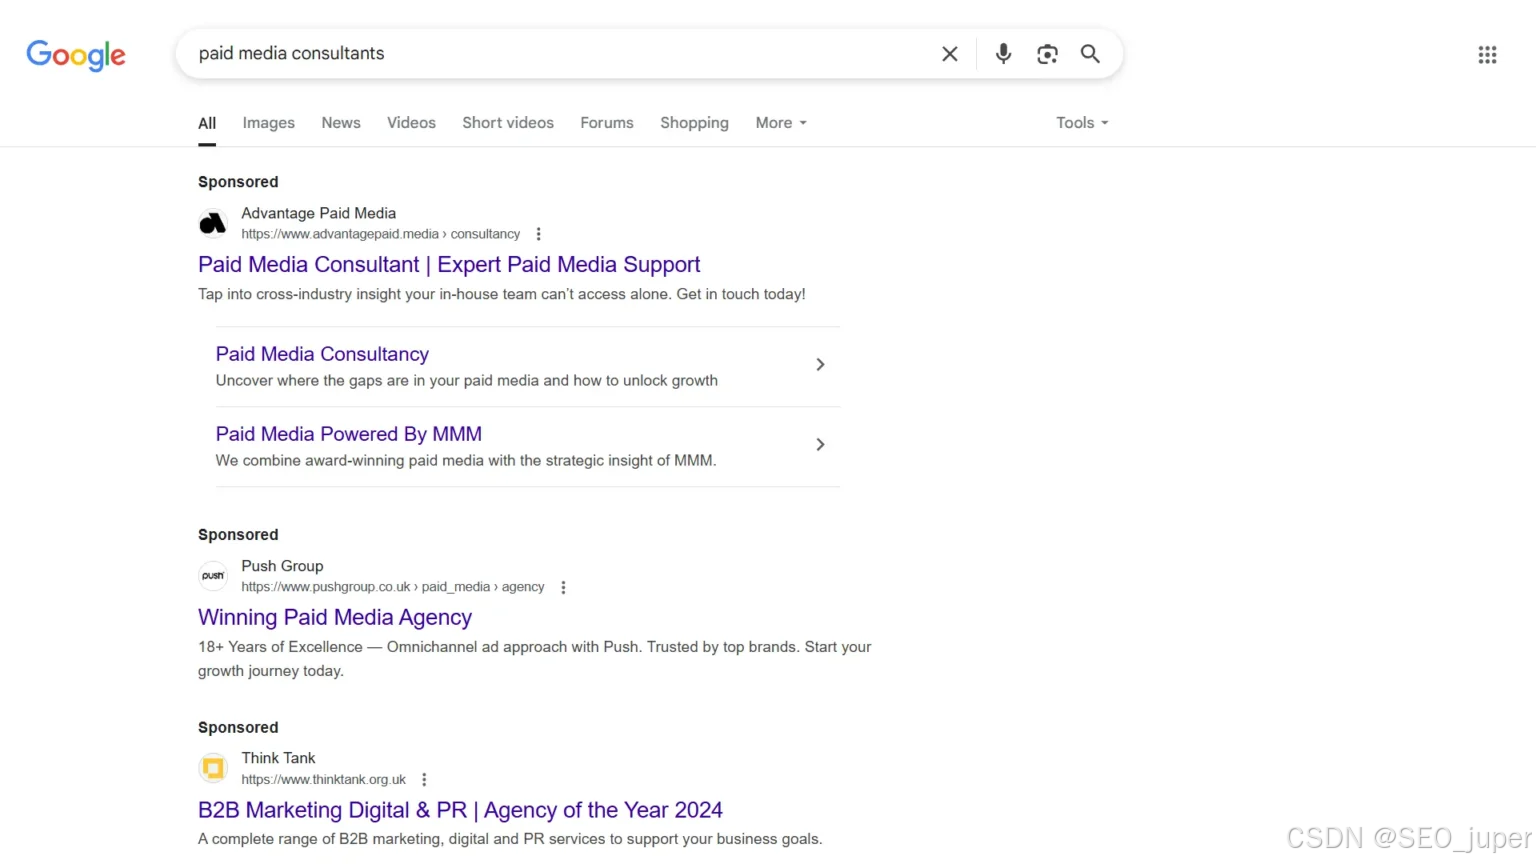Viewport: 1536px width, 864px height.
Task: Switch to the Shopping tab
Action: (694, 123)
